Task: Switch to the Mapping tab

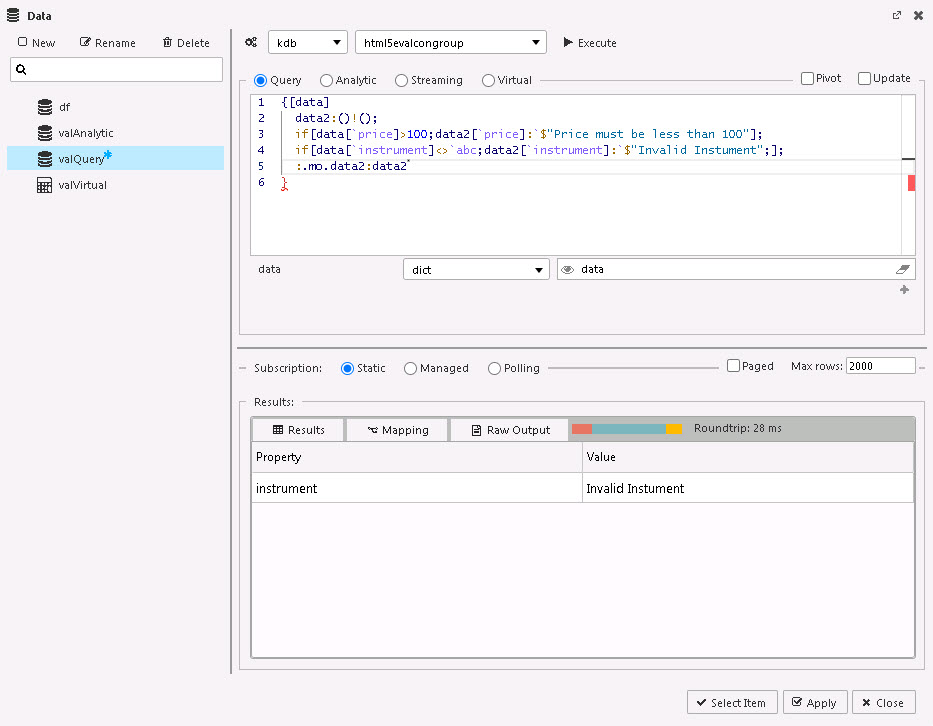Action: [396, 429]
